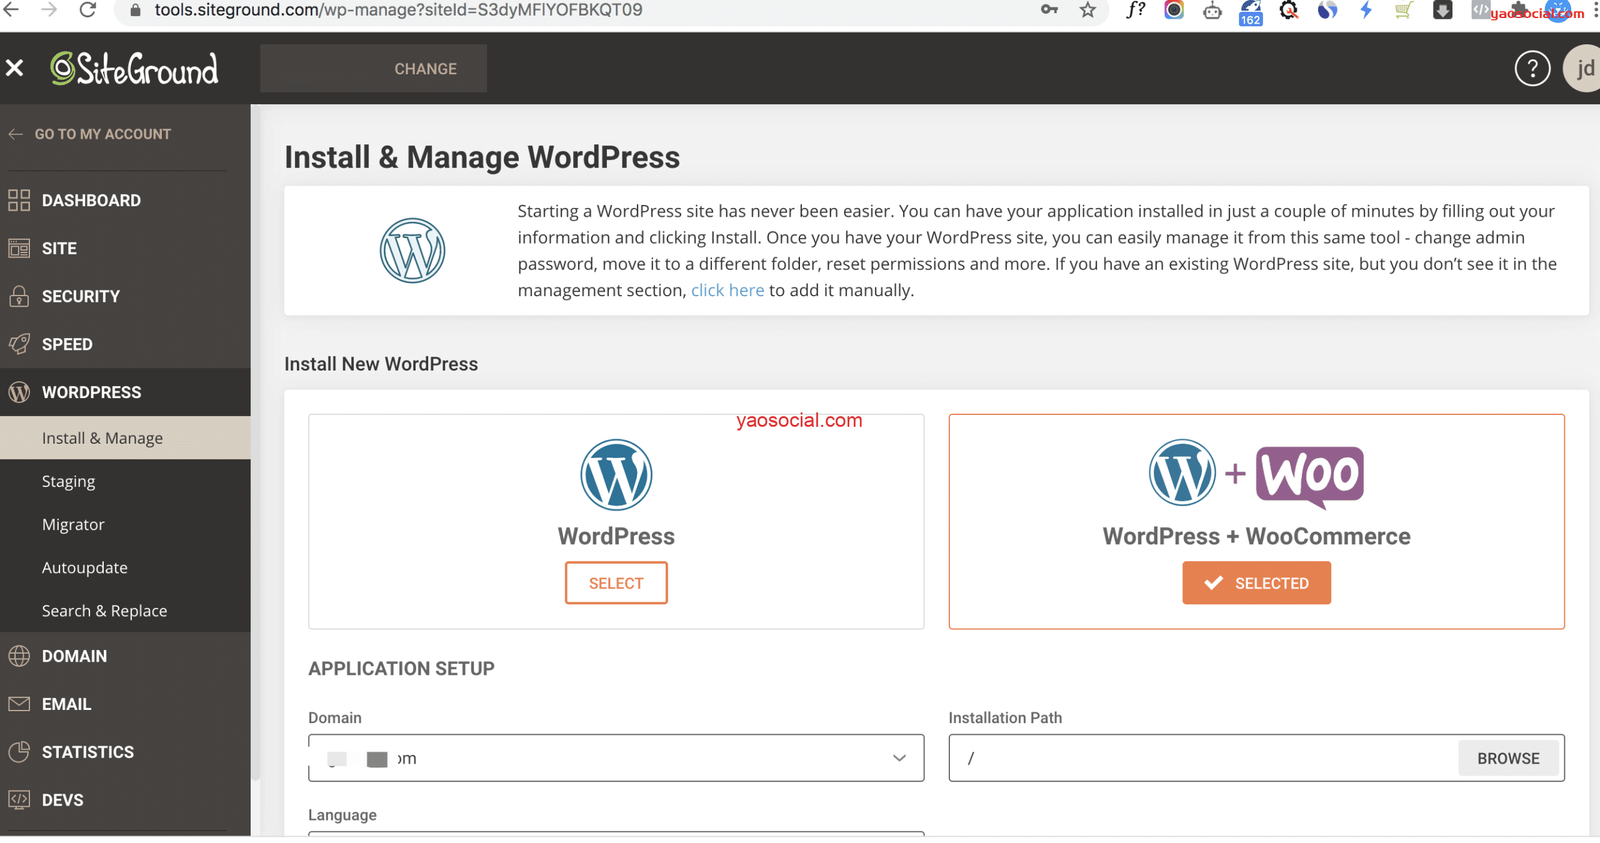This screenshot has height=843, width=1600.
Task: Choose the plain WordPress SELECT button
Action: coord(616,583)
